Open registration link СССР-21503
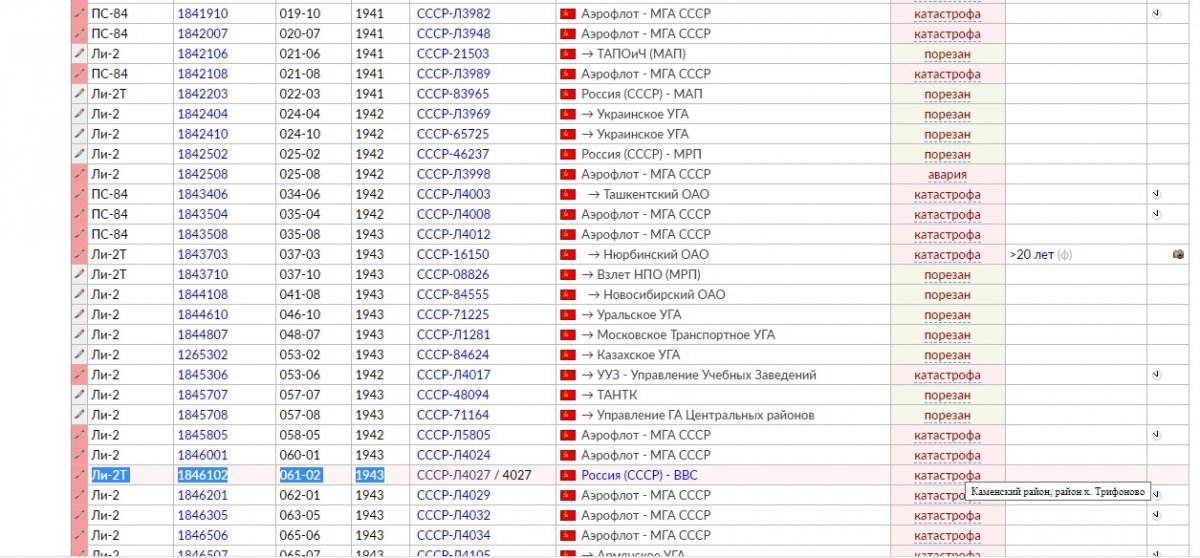The height and width of the screenshot is (558, 1200). tap(453, 54)
